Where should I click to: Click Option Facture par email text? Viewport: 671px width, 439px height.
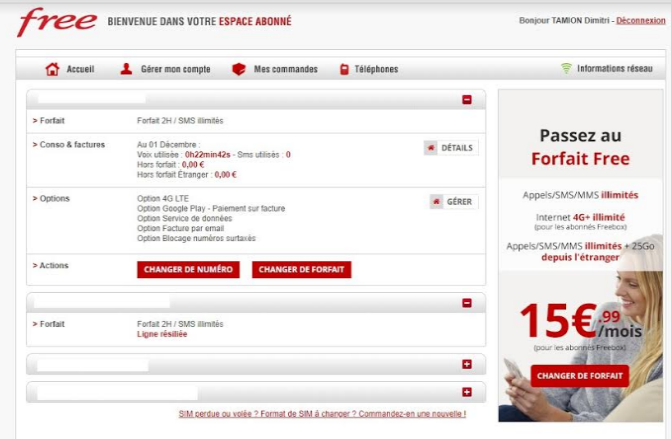[x=181, y=228]
